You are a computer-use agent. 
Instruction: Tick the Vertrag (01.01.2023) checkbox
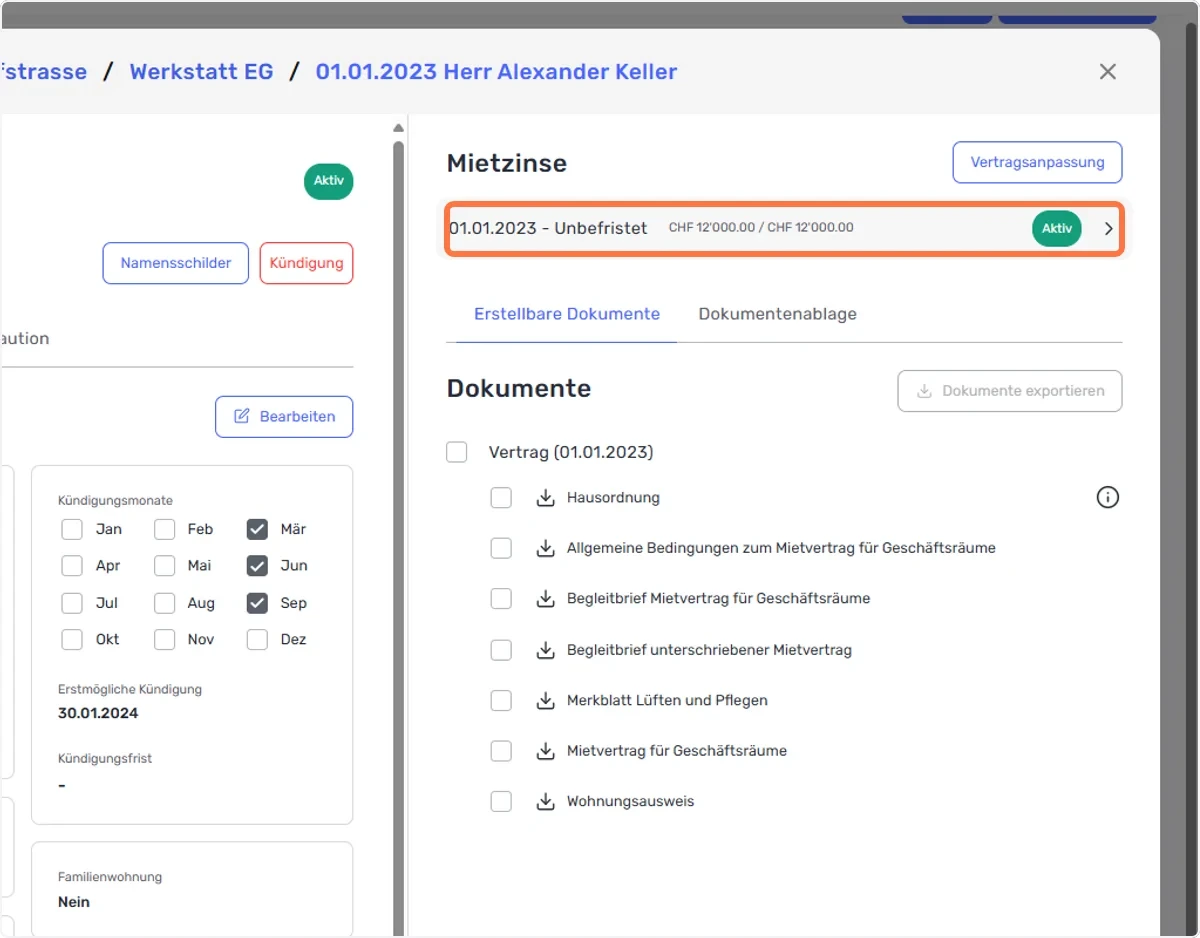(x=457, y=452)
